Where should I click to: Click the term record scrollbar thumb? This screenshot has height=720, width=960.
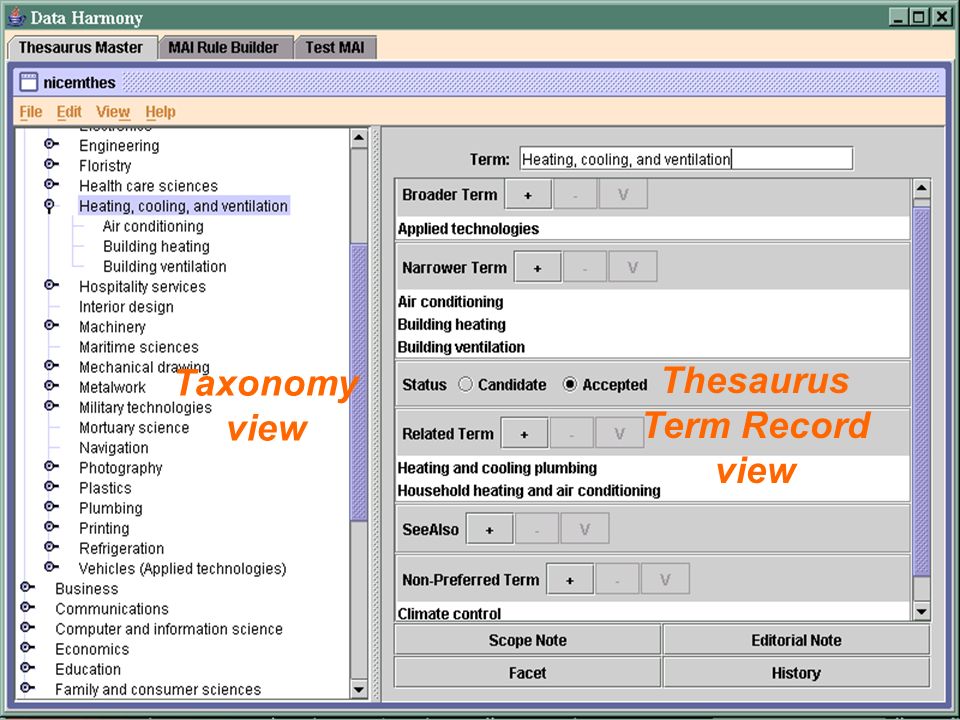pyautogui.click(x=921, y=392)
